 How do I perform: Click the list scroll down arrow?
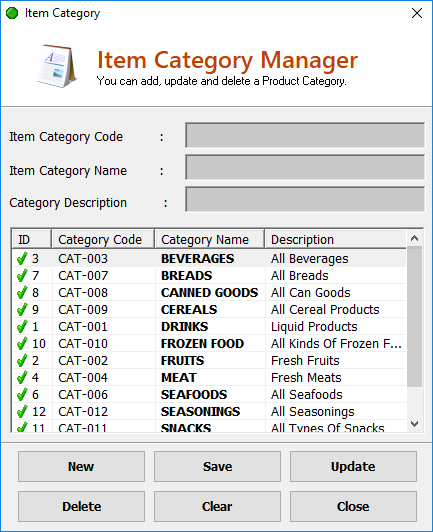click(x=414, y=424)
